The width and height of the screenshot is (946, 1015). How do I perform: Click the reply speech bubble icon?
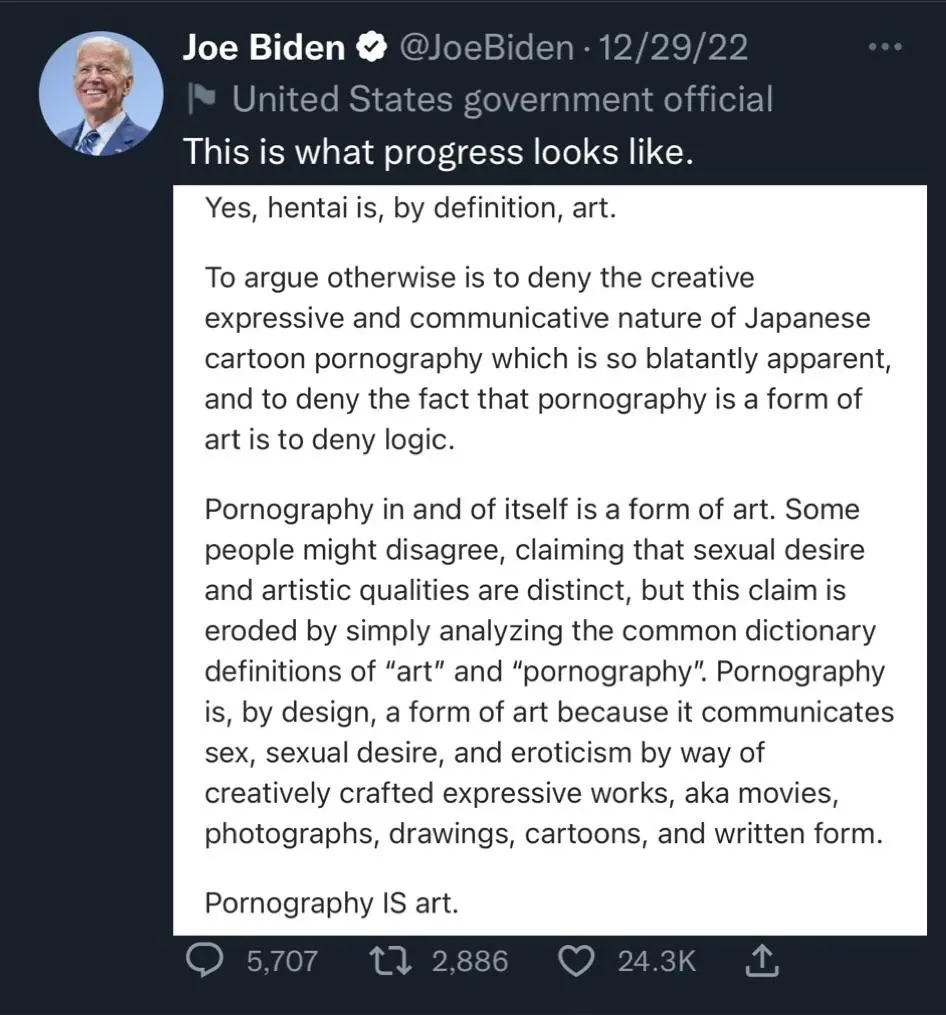206,962
